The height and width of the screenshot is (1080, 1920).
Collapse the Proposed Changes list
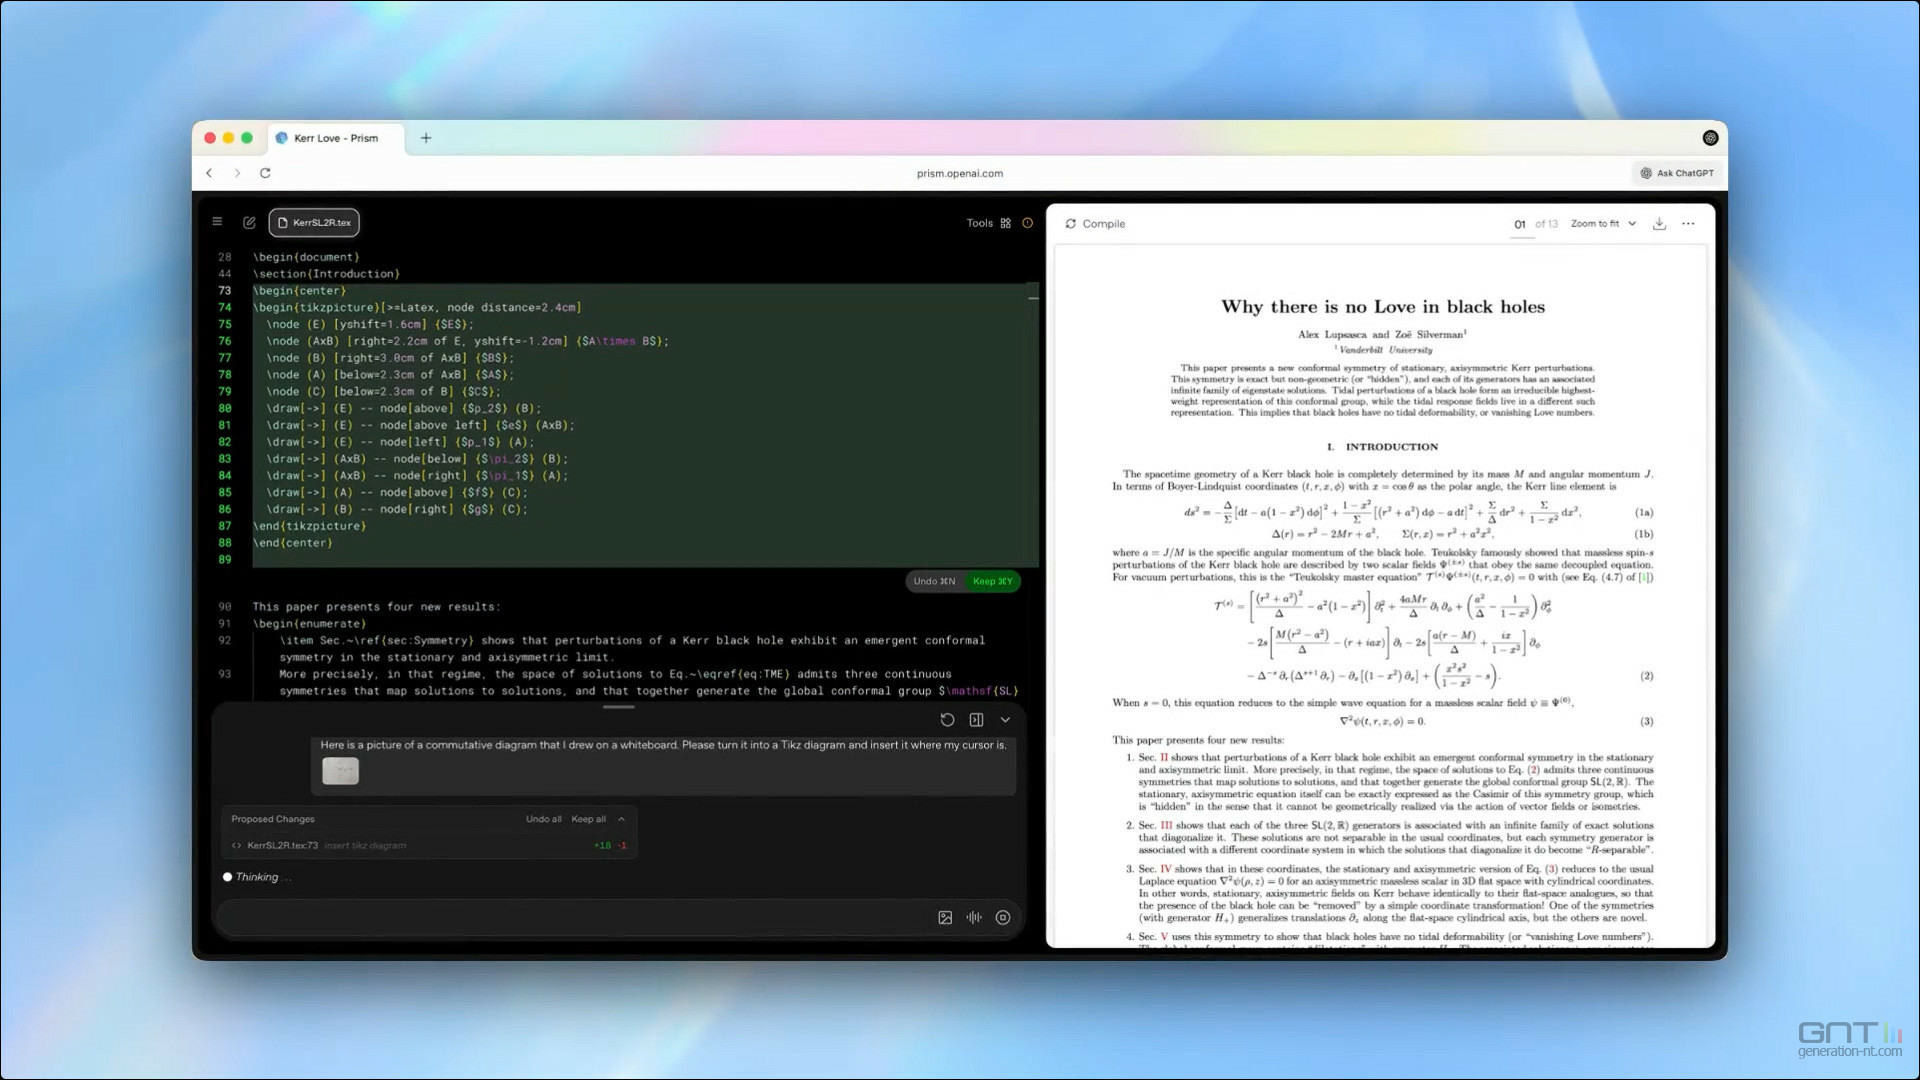(x=621, y=819)
